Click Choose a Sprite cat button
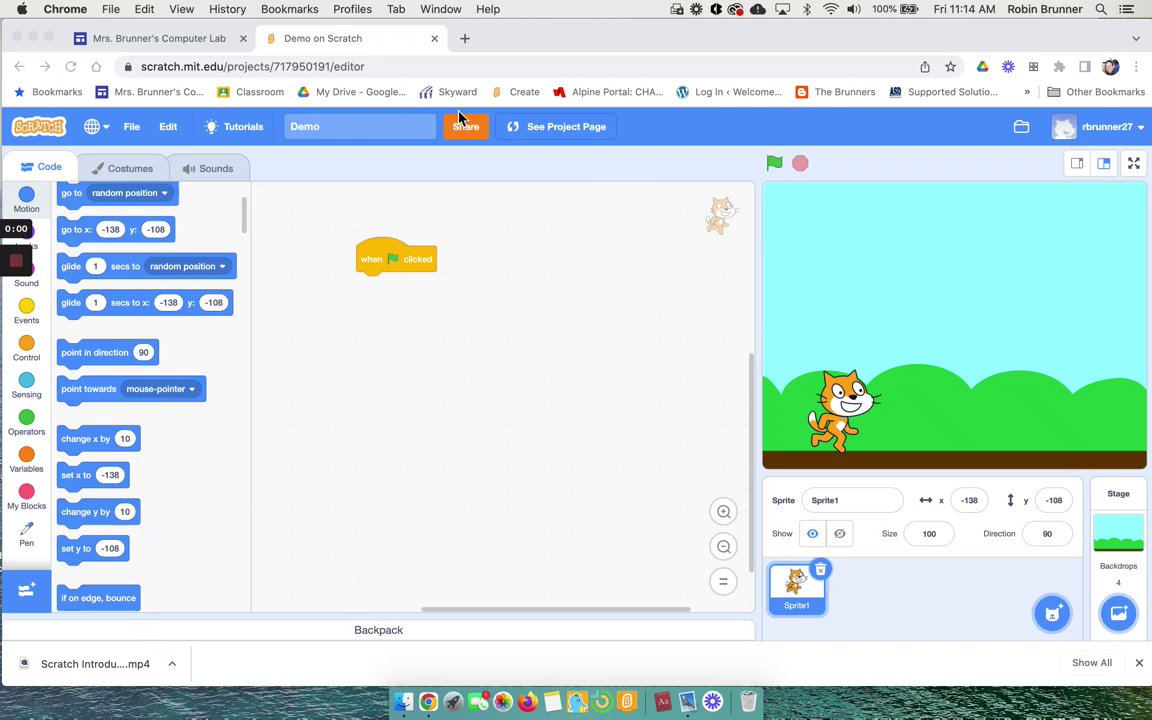Image resolution: width=1152 pixels, height=720 pixels. (x=1052, y=613)
